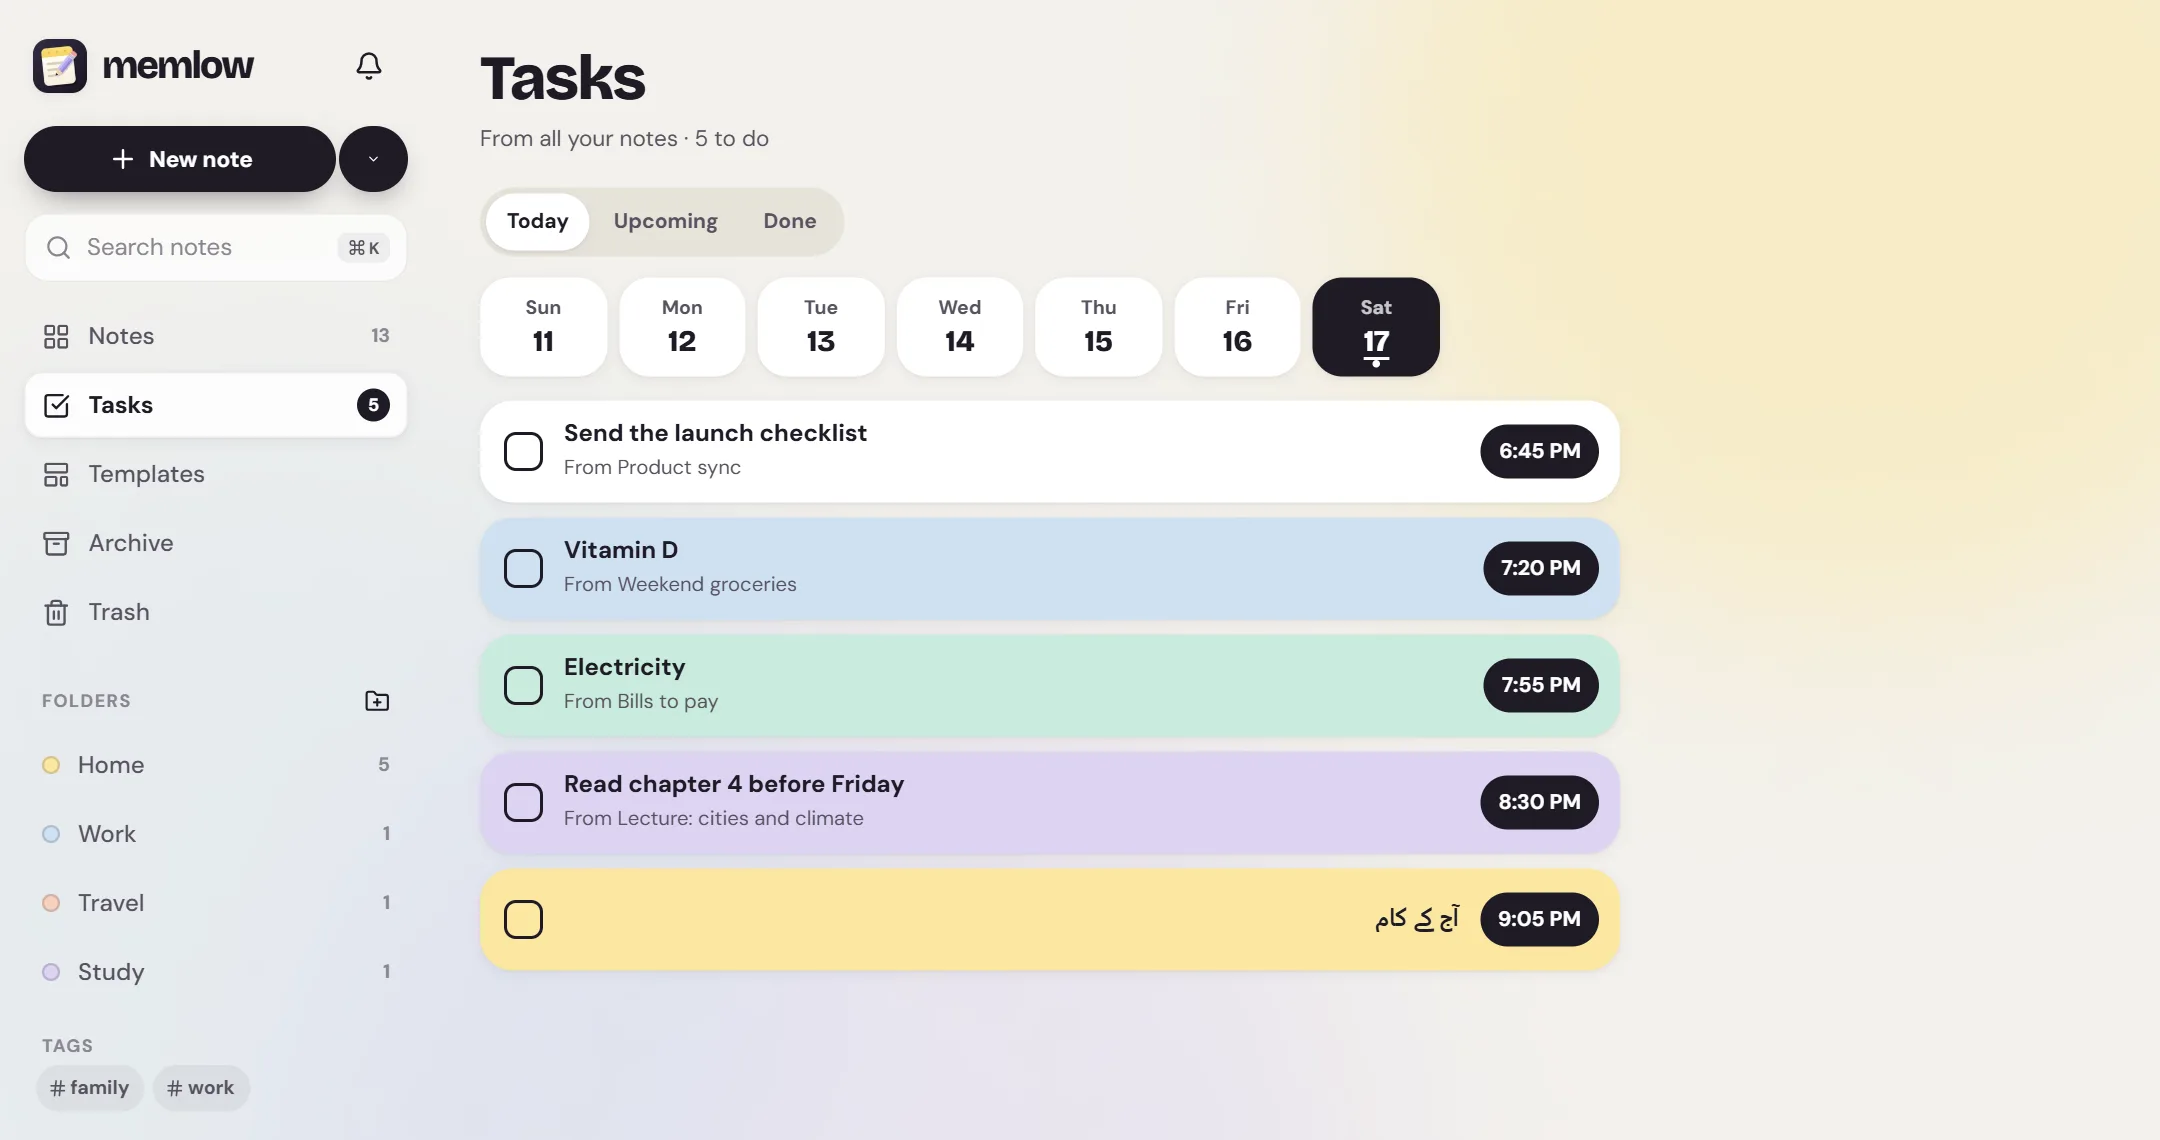Click the add new folder icon
2160x1140 pixels.
pyautogui.click(x=377, y=701)
